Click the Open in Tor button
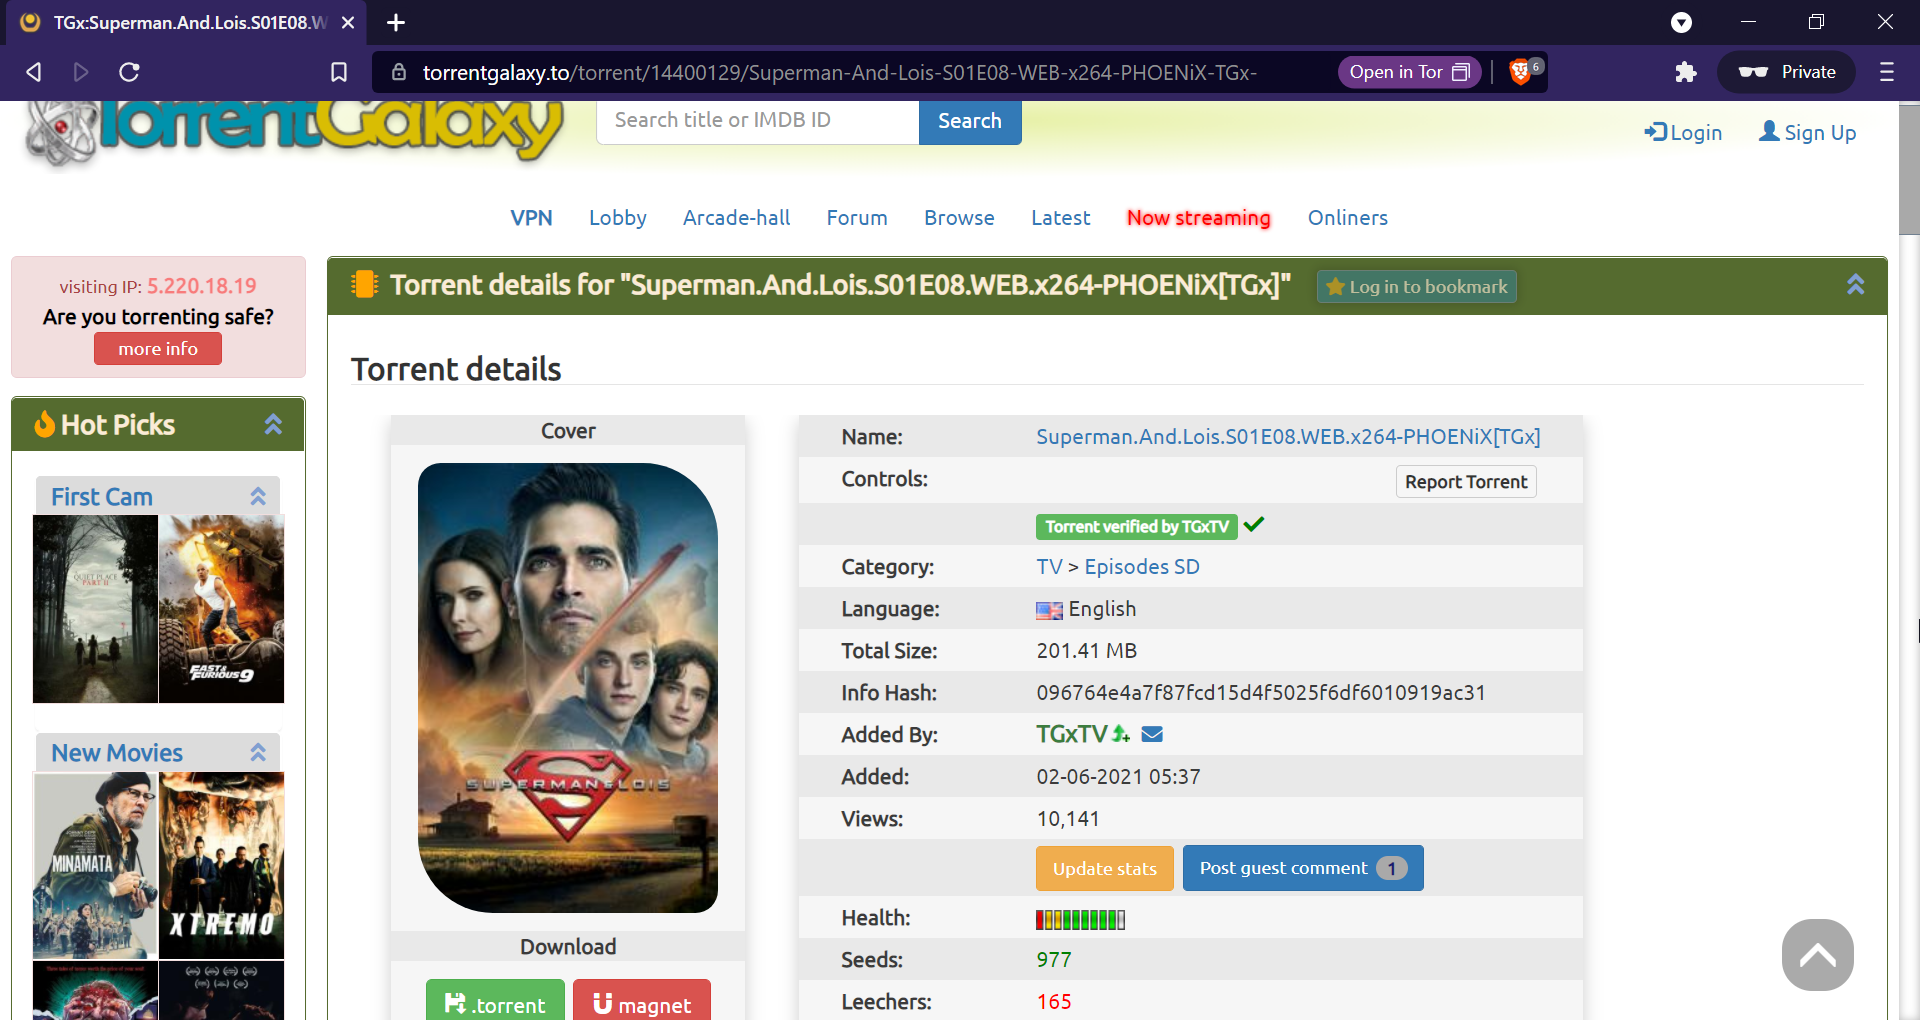Viewport: 1920px width, 1020px height. 1410,72
